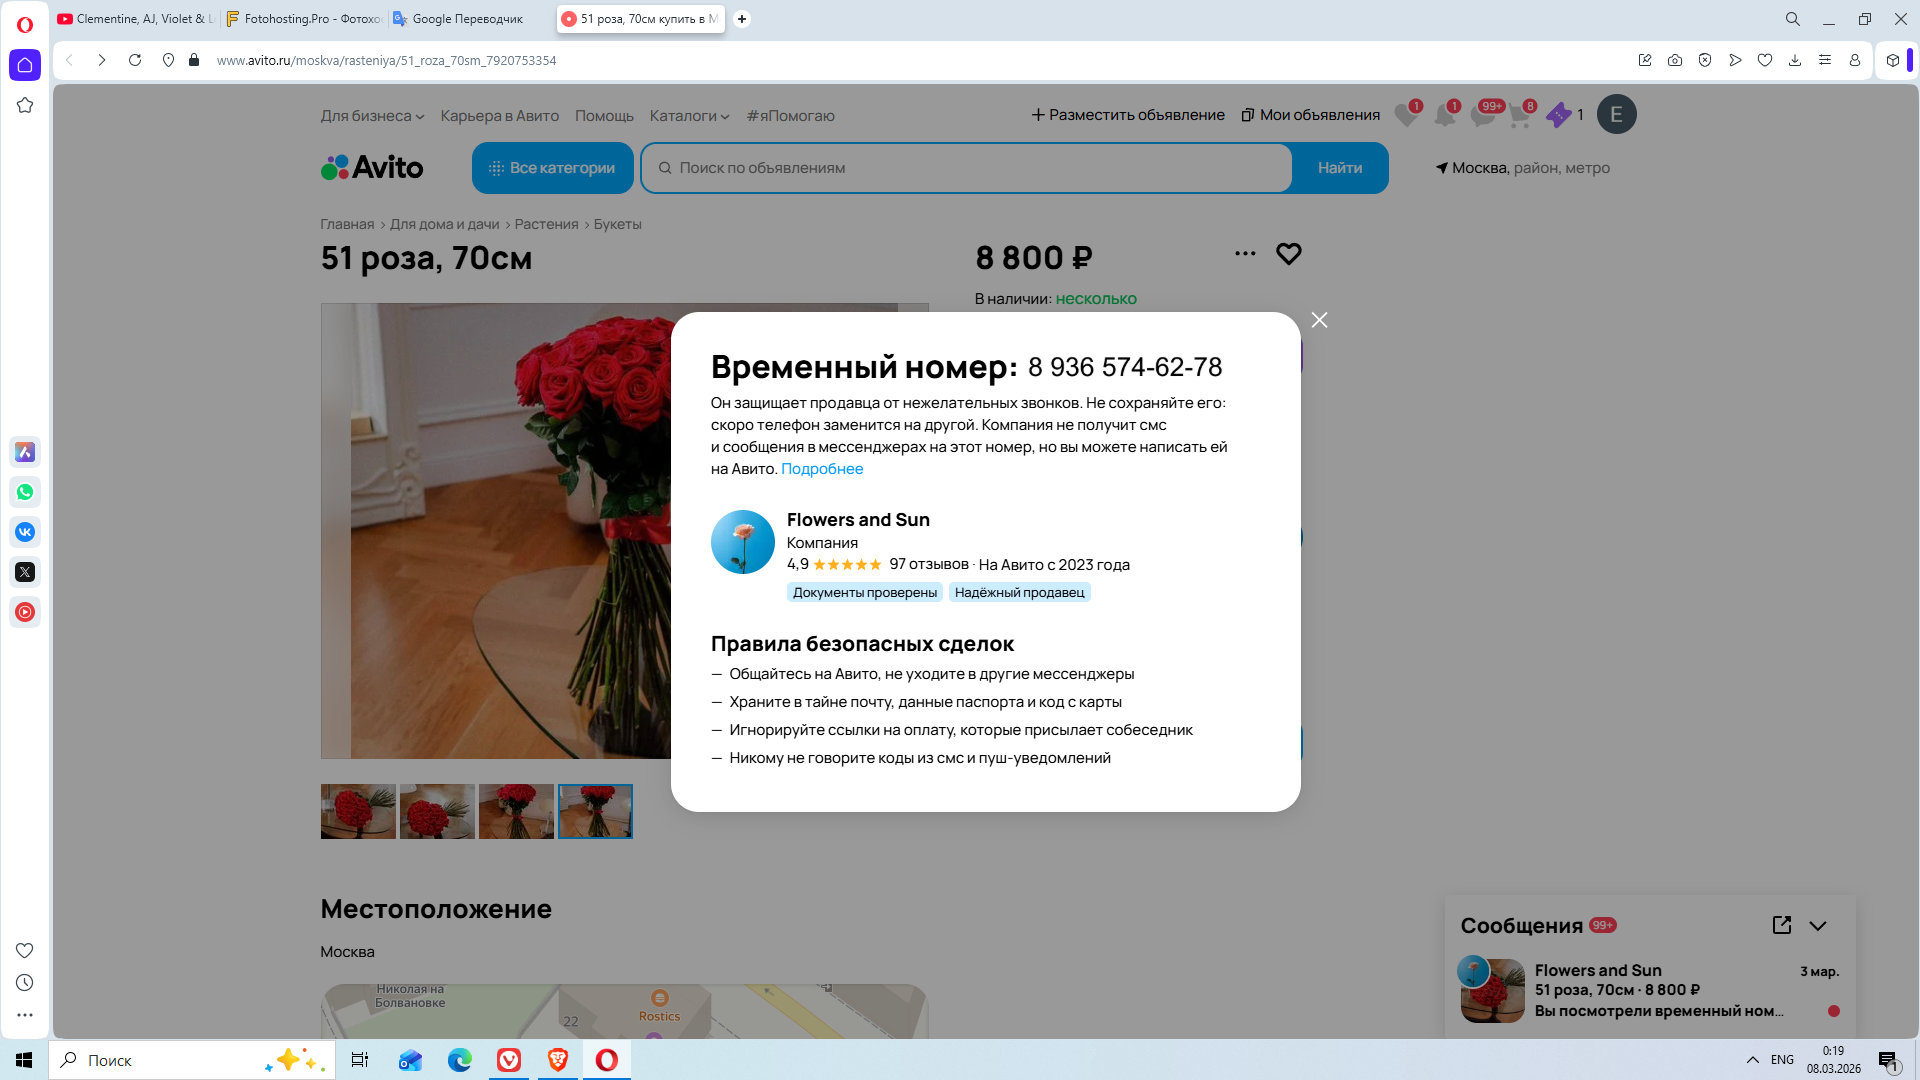Open Brave browser from the taskbar
1920x1080 pixels.
[558, 1060]
